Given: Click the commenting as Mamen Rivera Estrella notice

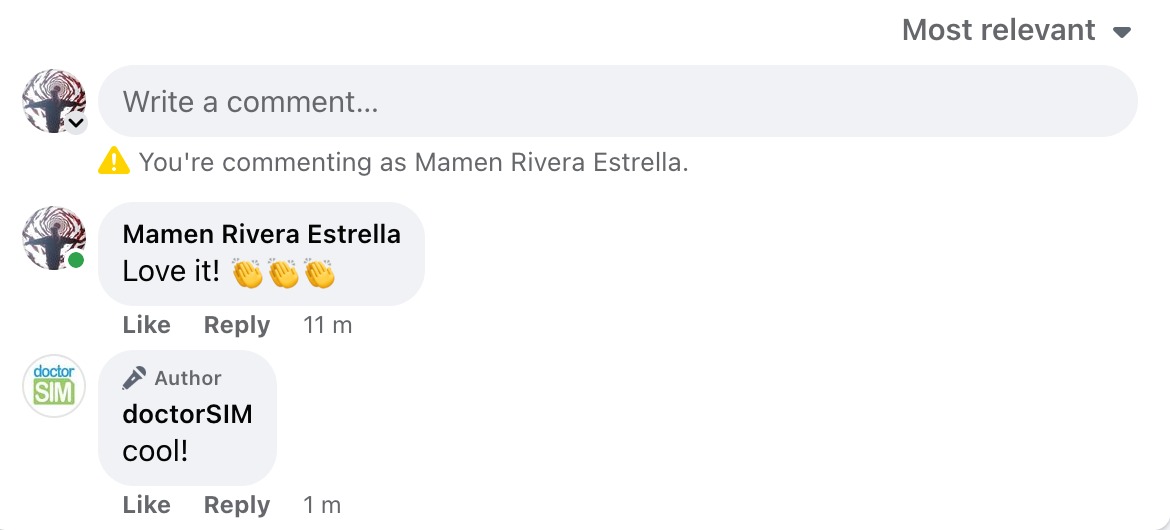Looking at the screenshot, I should coord(413,162).
